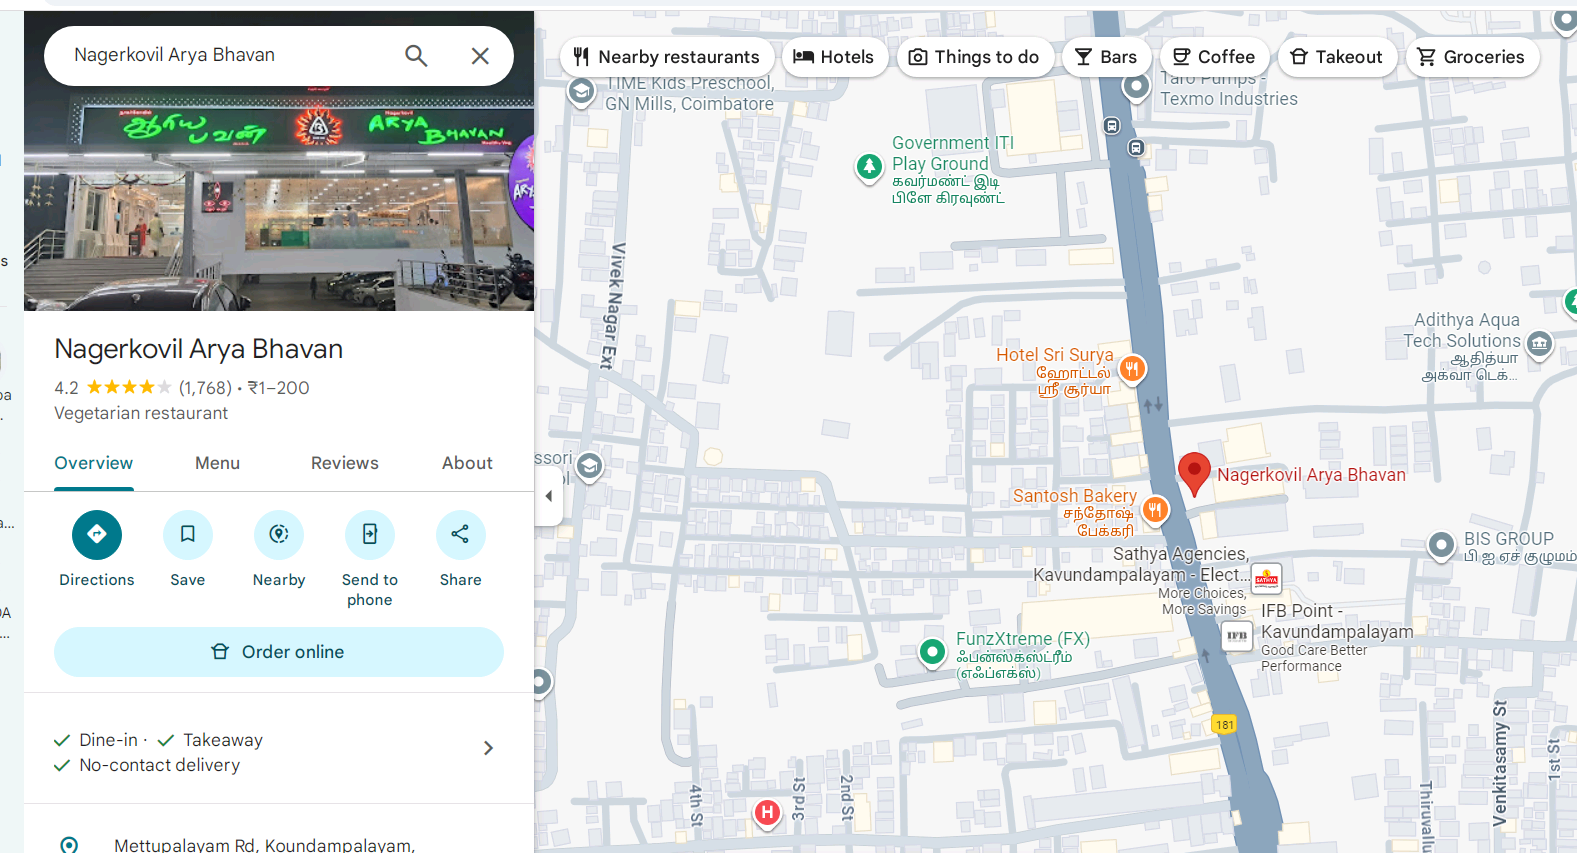This screenshot has height=853, width=1577.
Task: Click Adithya Aqua Tech Solutions marker
Action: (x=1540, y=345)
